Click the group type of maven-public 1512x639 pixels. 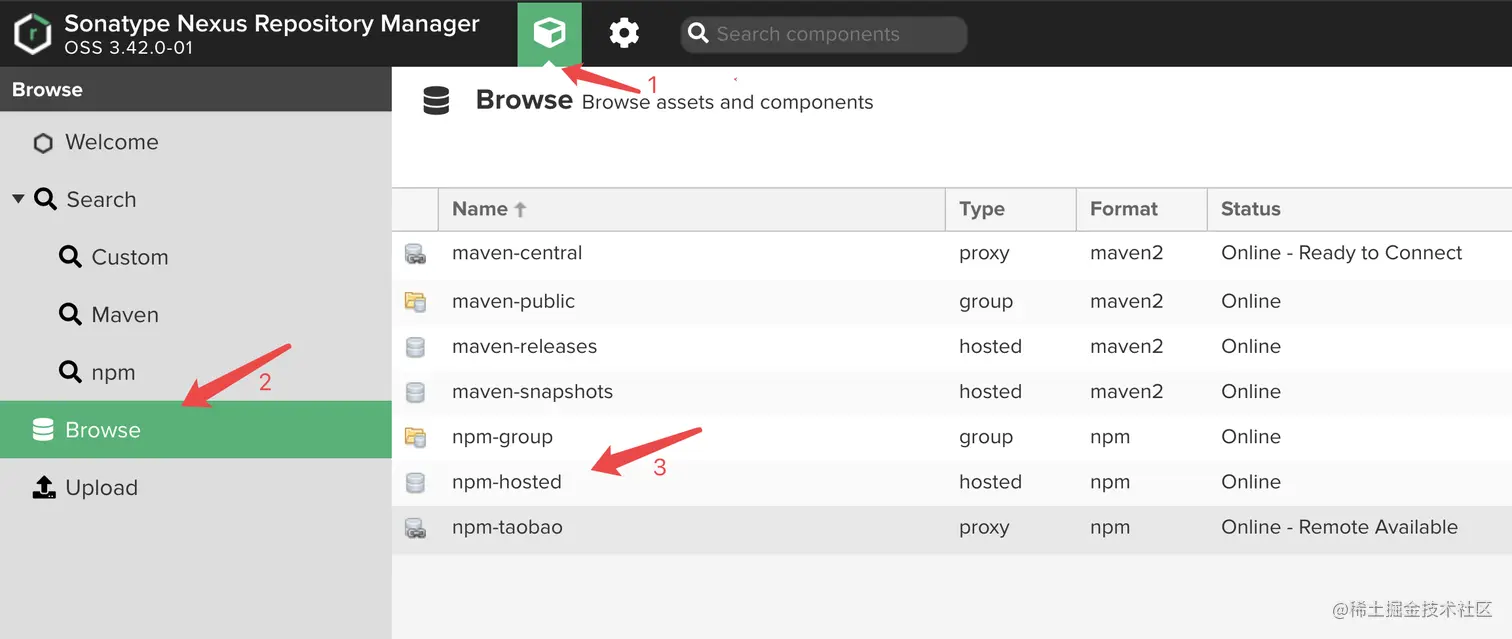point(986,302)
